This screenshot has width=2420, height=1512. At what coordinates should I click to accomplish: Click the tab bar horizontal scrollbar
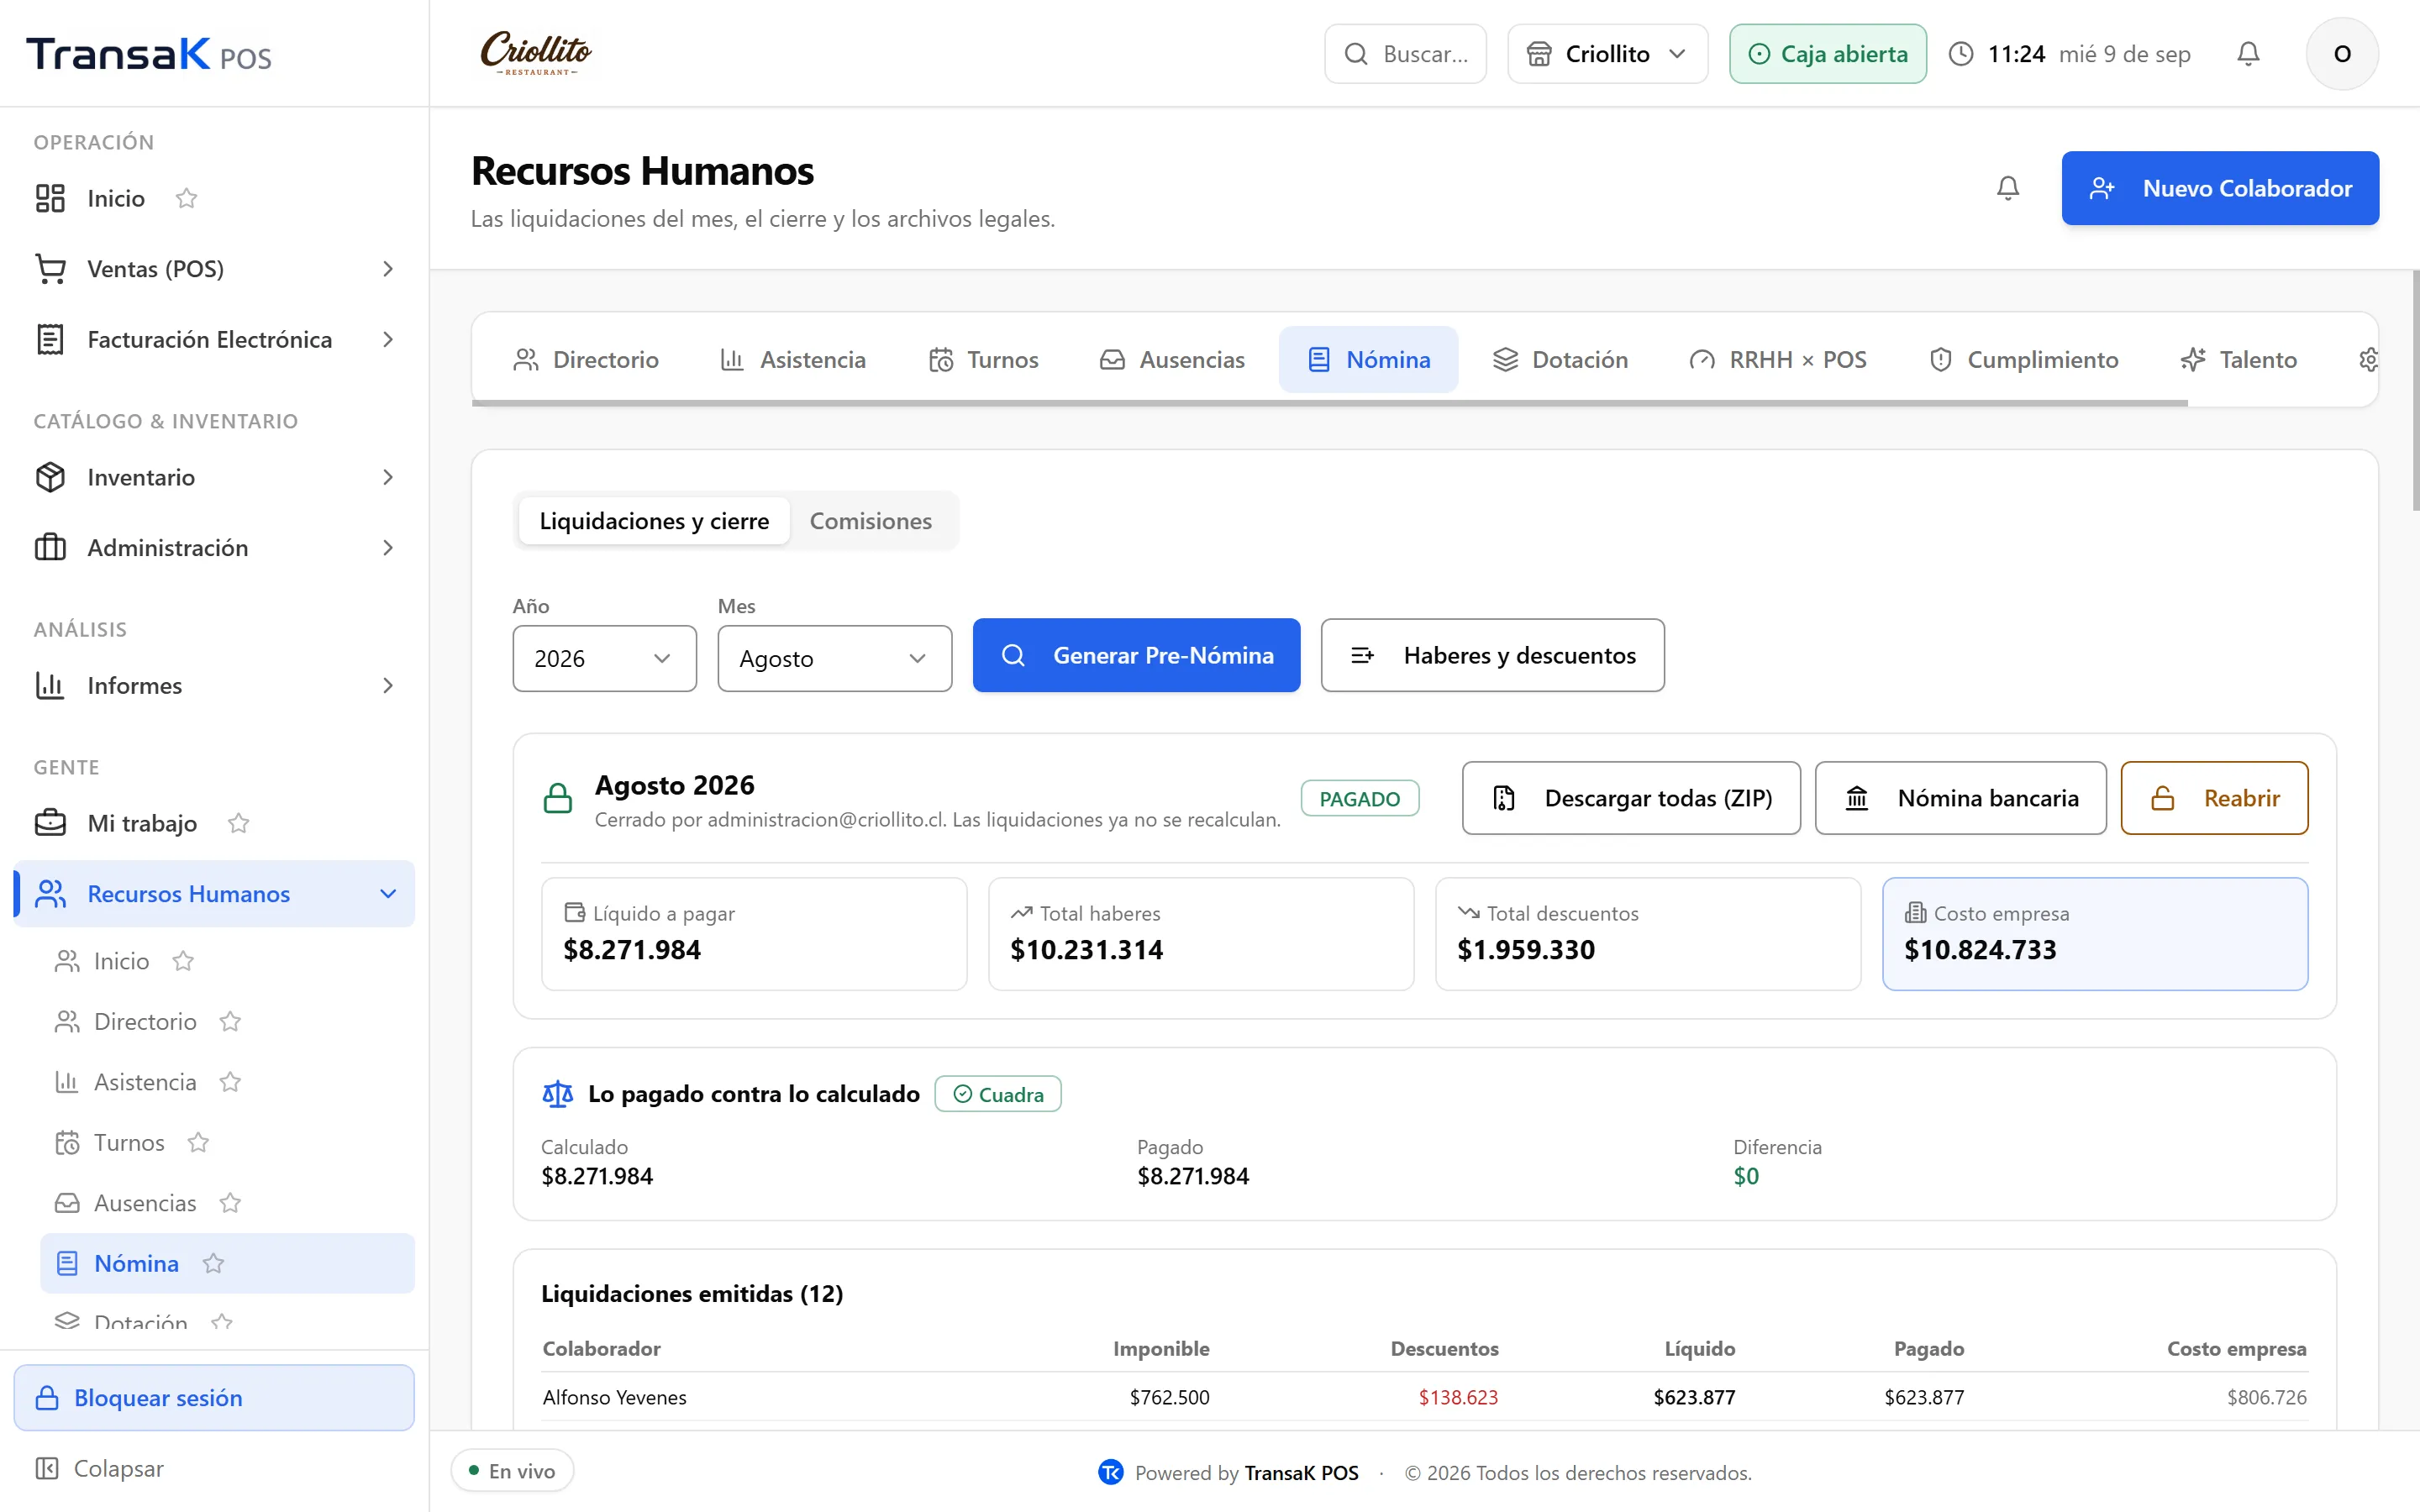pos(1329,403)
